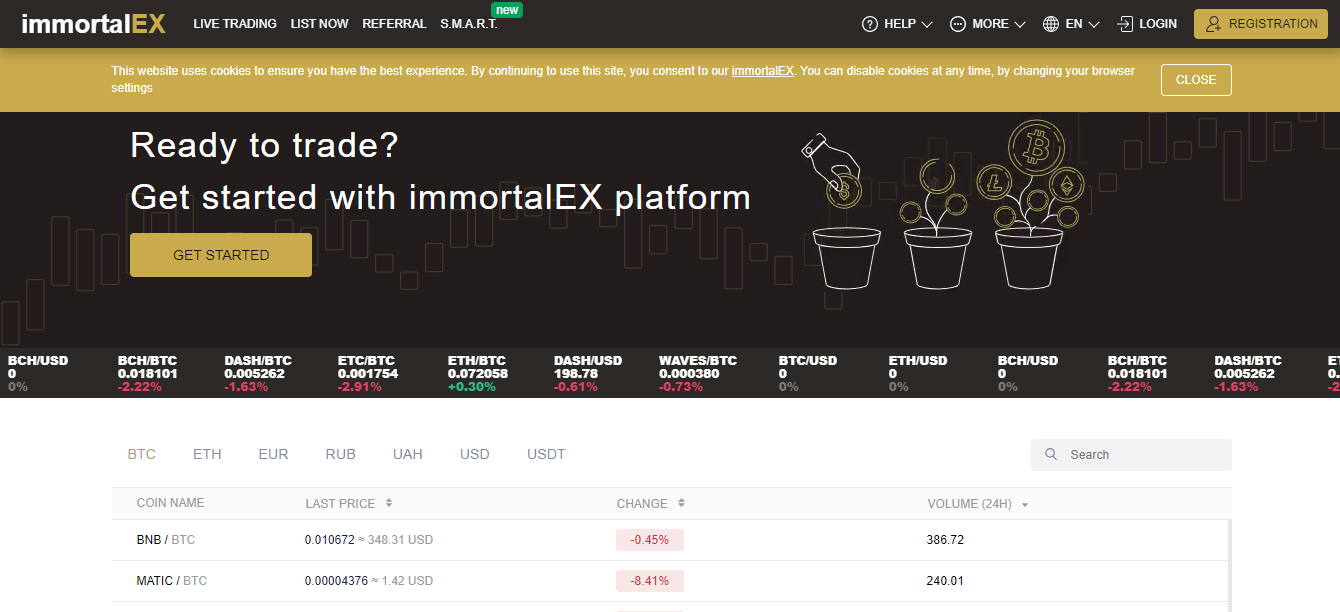Click into the Search coin field

coord(1131,454)
